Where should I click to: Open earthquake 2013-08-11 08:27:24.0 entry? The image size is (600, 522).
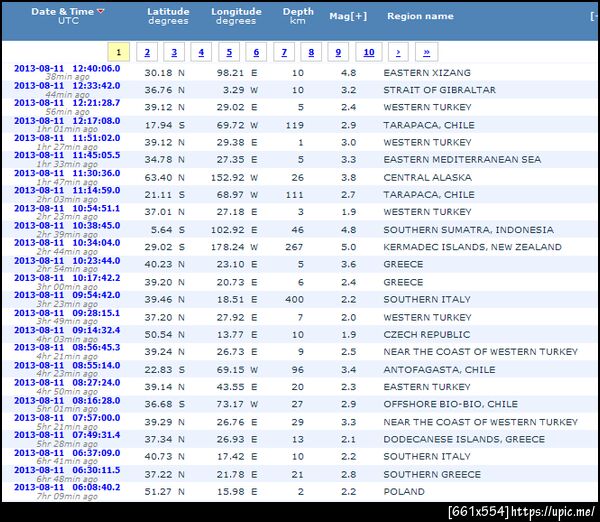pos(67,383)
